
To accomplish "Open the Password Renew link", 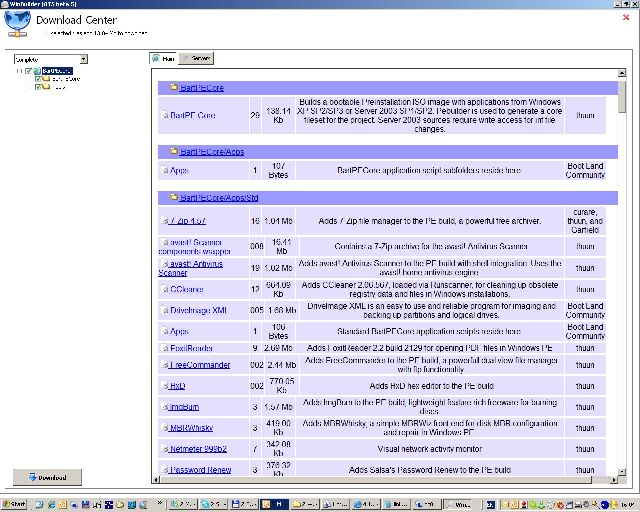I will coord(200,470).
